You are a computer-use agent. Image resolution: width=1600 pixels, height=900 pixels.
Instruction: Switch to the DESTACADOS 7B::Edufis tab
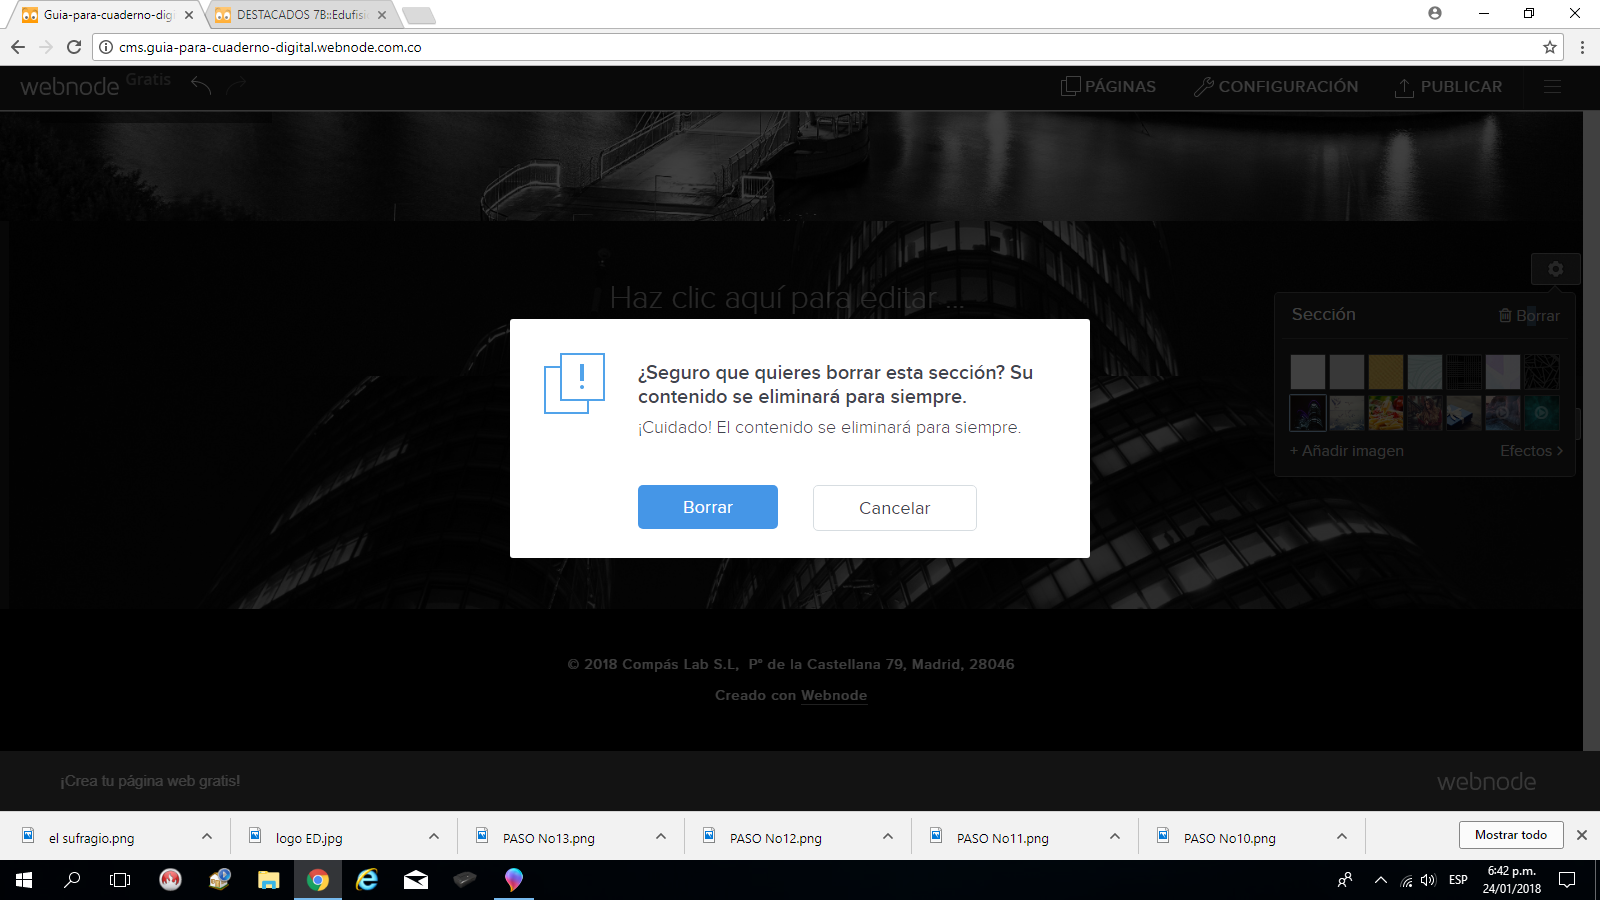click(x=300, y=15)
